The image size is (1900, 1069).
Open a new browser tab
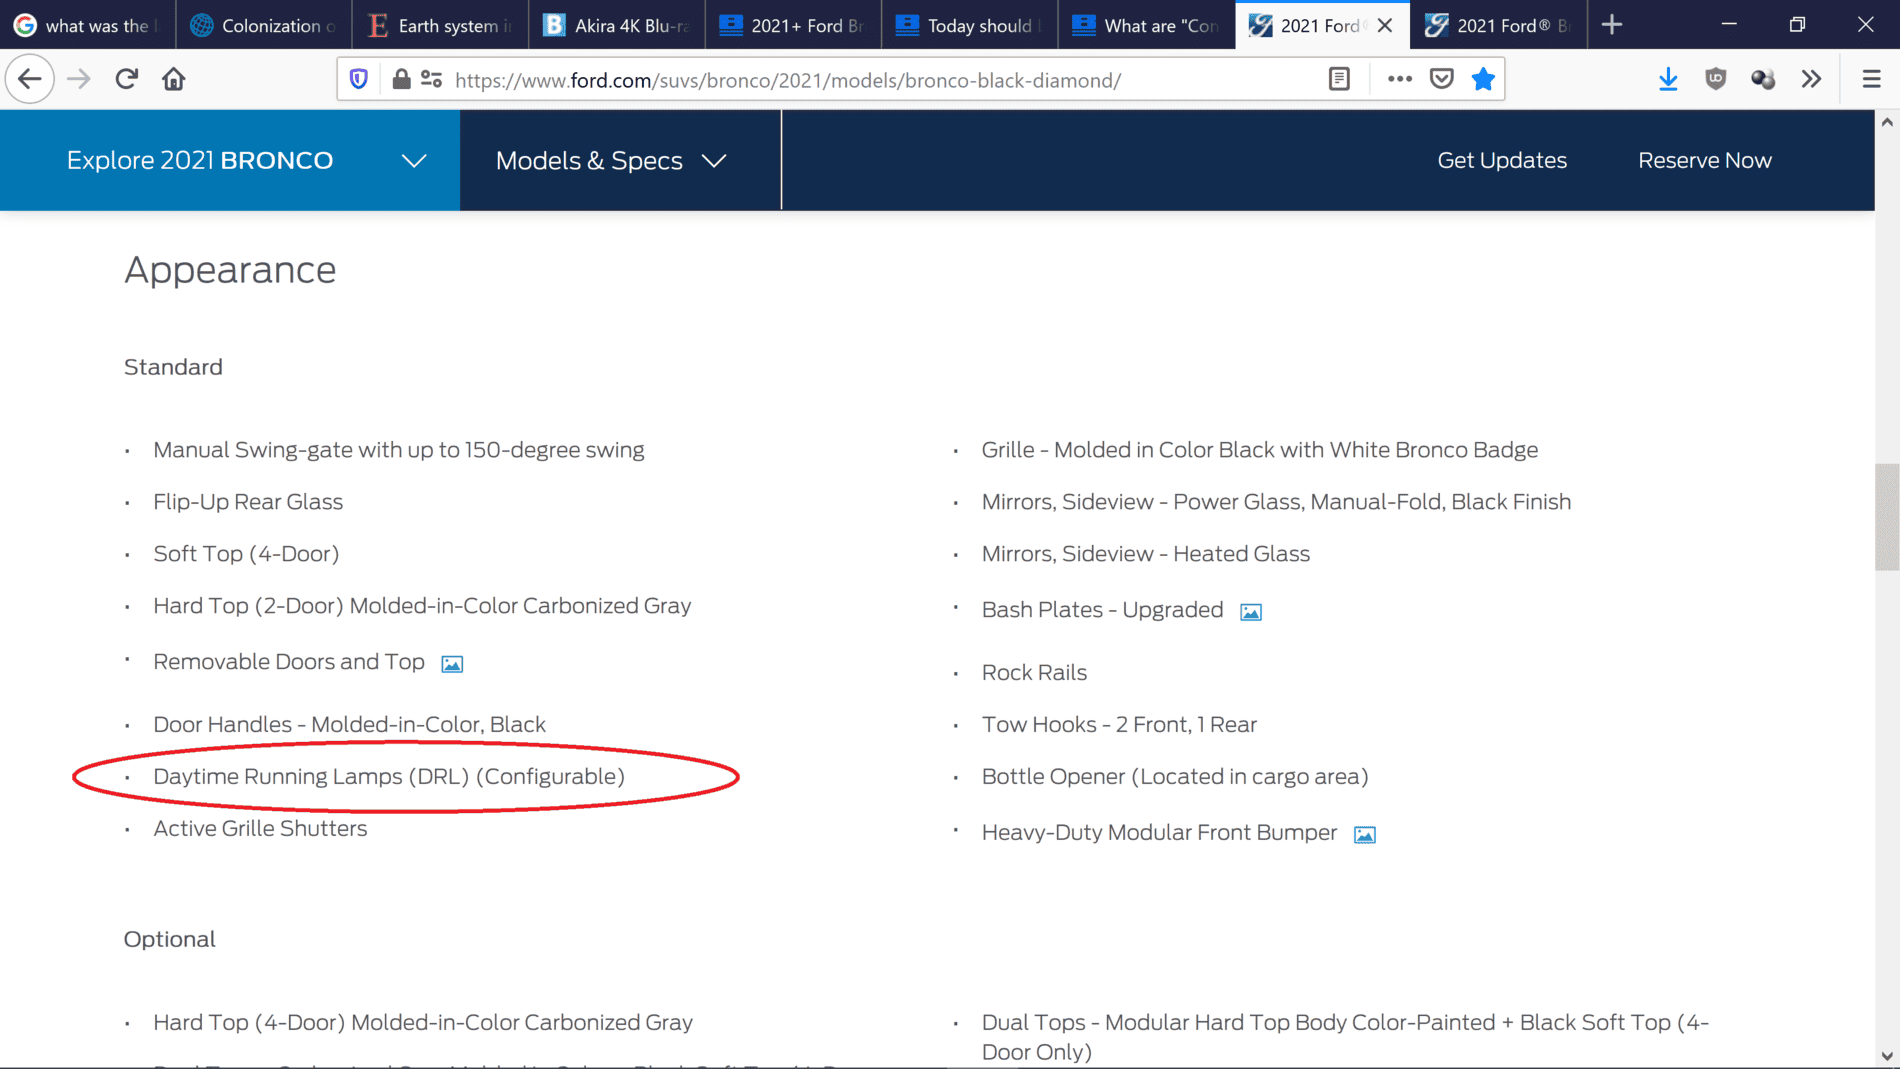(x=1611, y=25)
